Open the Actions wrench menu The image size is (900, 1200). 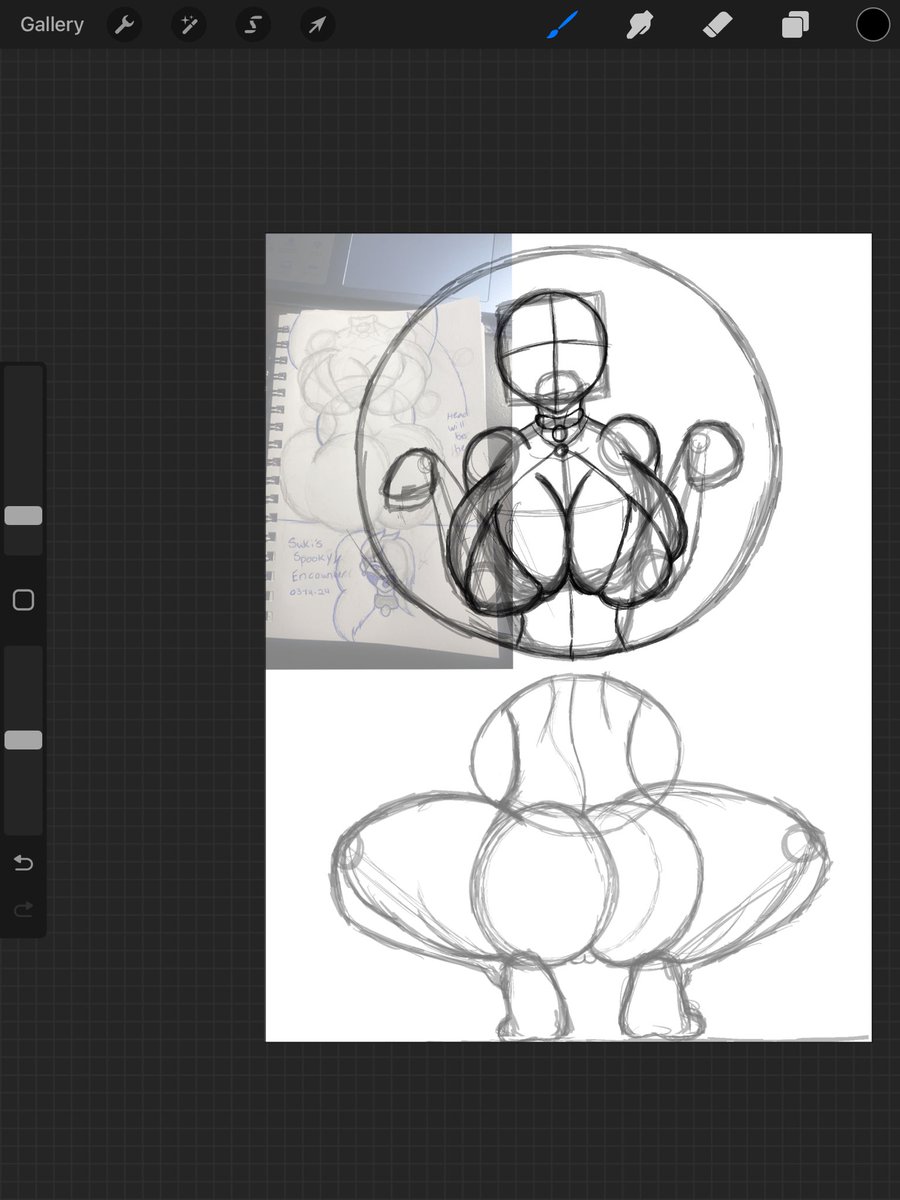click(125, 25)
